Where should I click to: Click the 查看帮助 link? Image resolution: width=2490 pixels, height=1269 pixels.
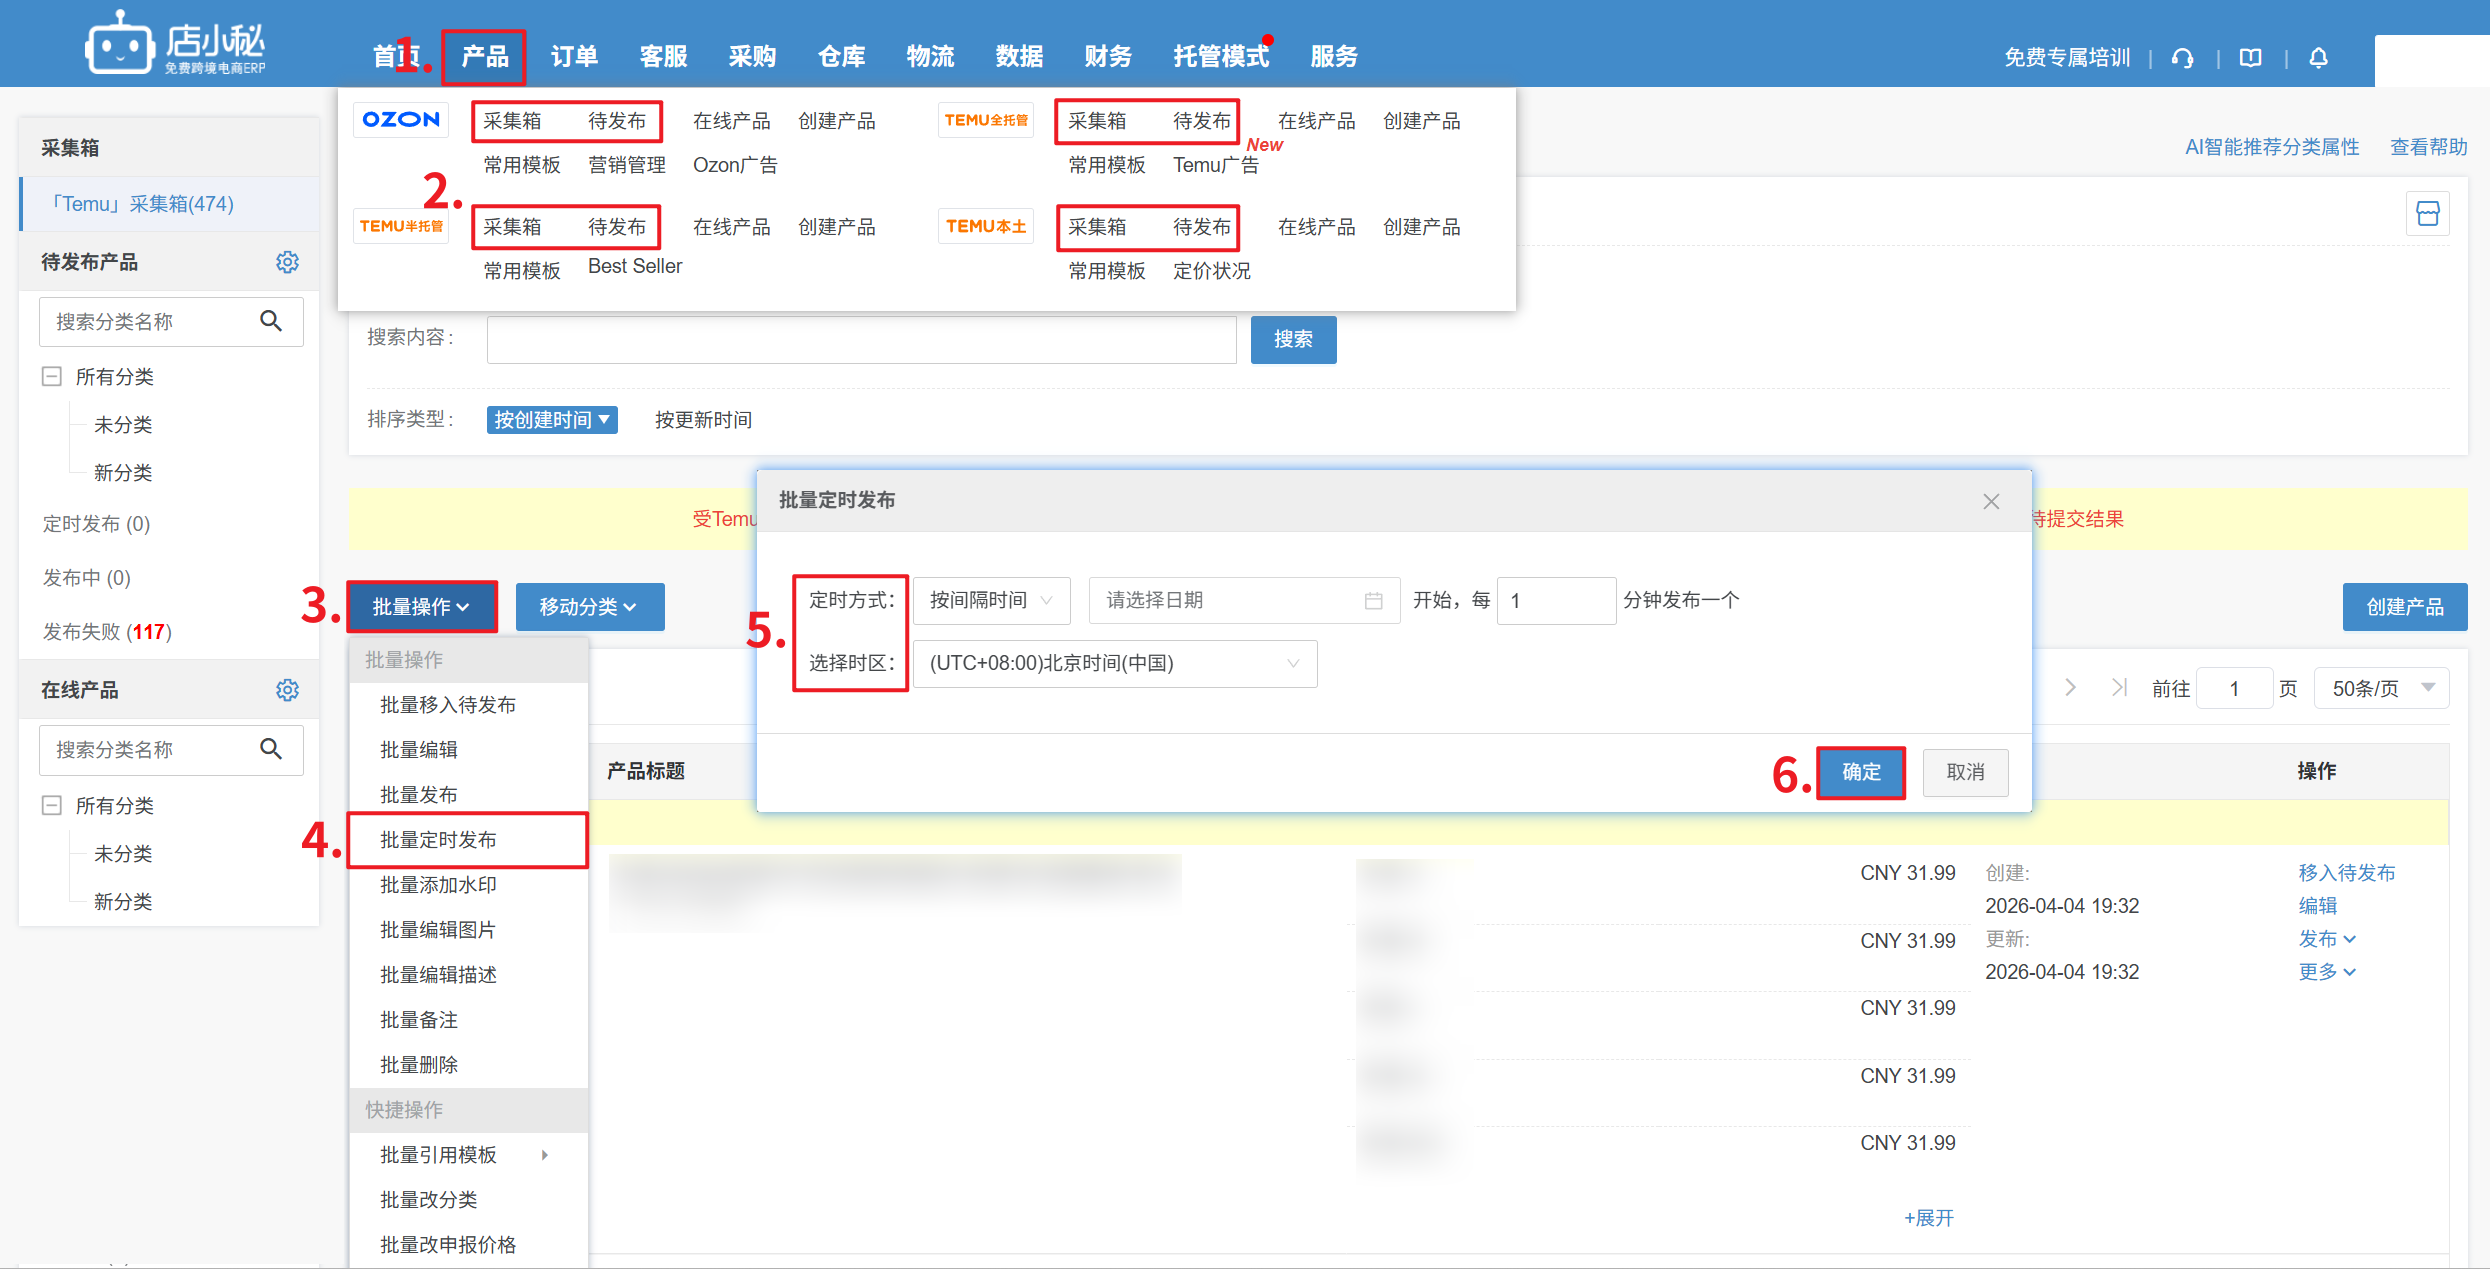point(2428,147)
